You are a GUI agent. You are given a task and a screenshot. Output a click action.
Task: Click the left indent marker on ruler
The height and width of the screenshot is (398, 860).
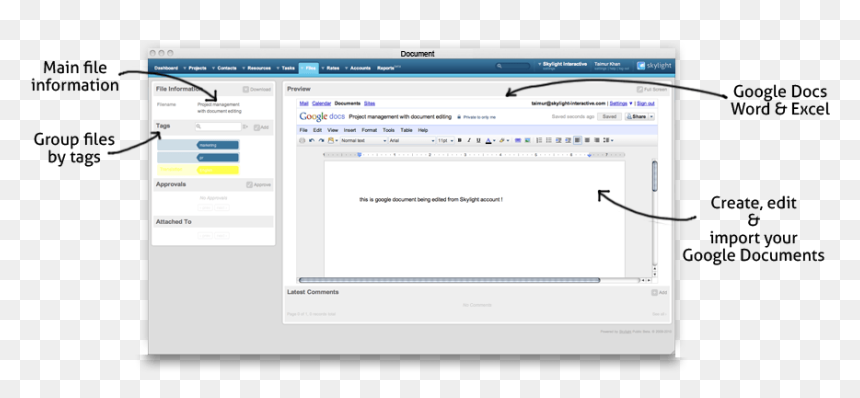[359, 155]
